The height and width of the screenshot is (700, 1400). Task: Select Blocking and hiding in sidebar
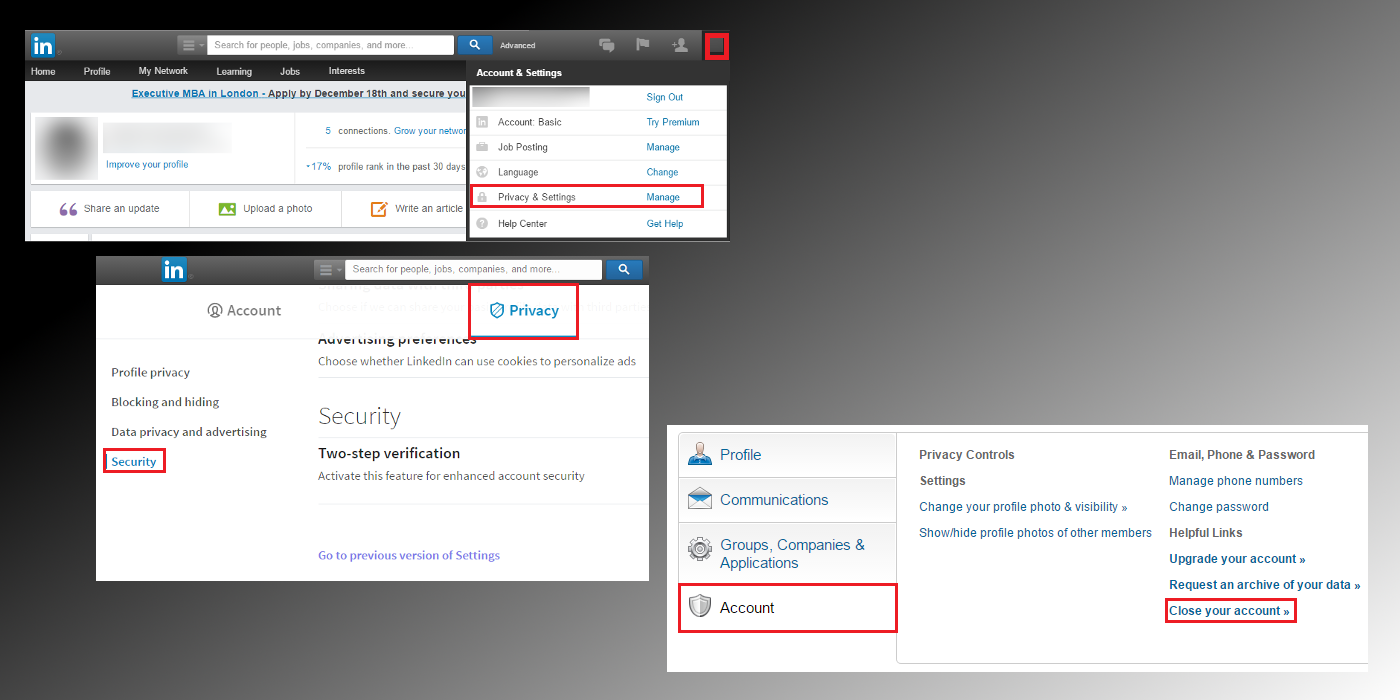tap(165, 402)
